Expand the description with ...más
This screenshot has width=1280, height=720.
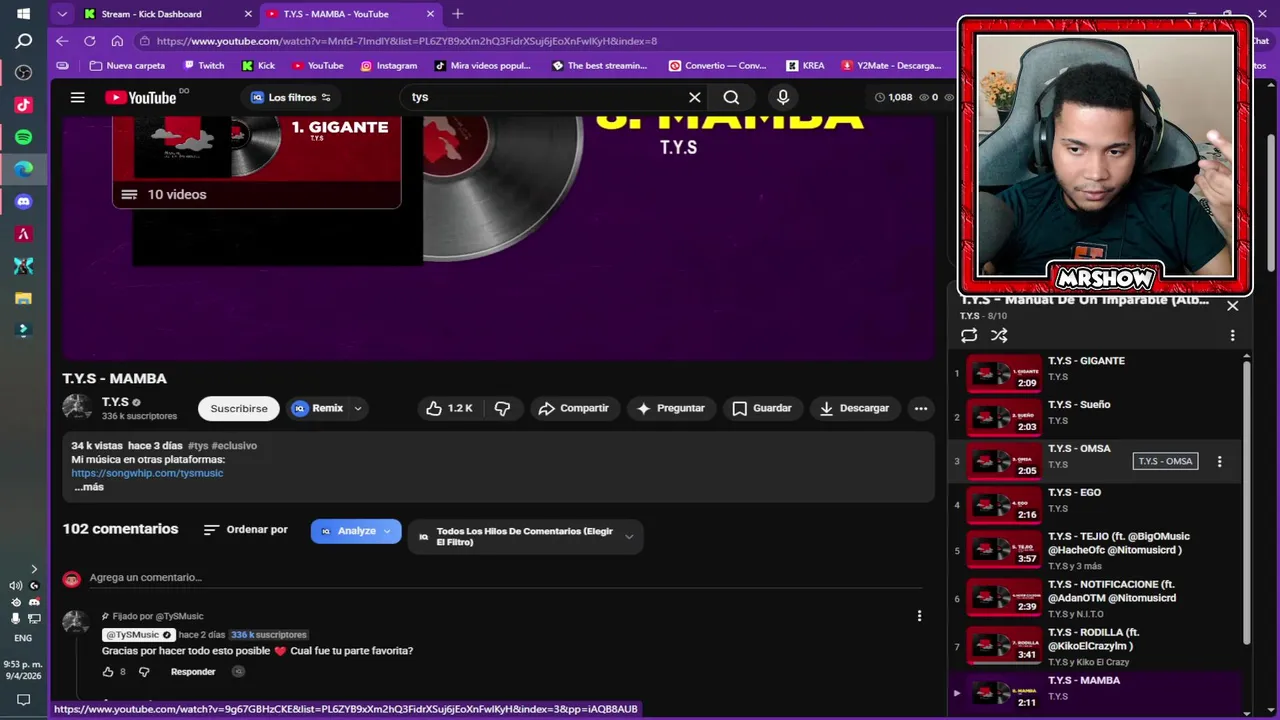(89, 487)
